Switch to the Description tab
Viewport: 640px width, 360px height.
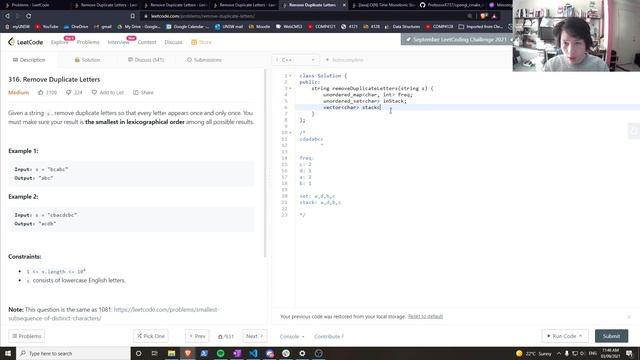(29, 60)
